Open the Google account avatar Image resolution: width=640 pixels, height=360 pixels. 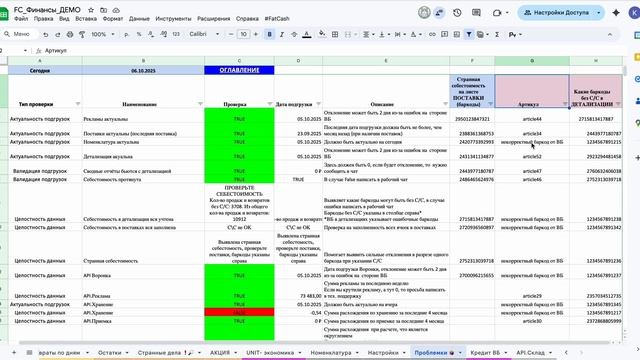(x=634, y=13)
